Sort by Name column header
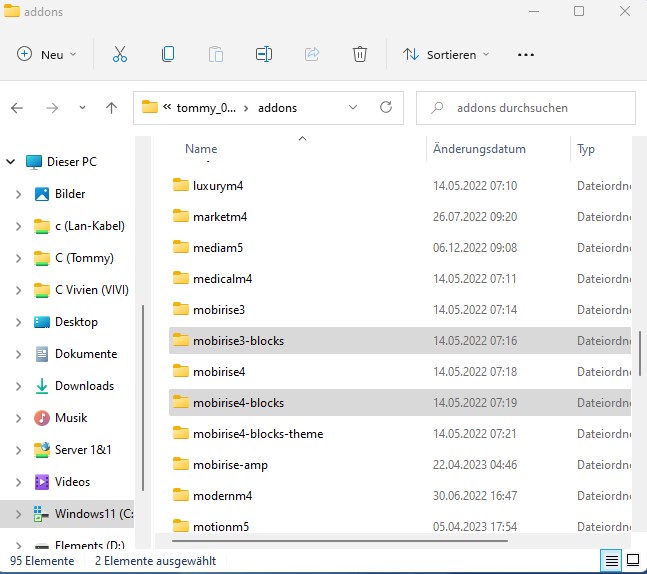Viewport: 647px width, 574px height. point(201,149)
